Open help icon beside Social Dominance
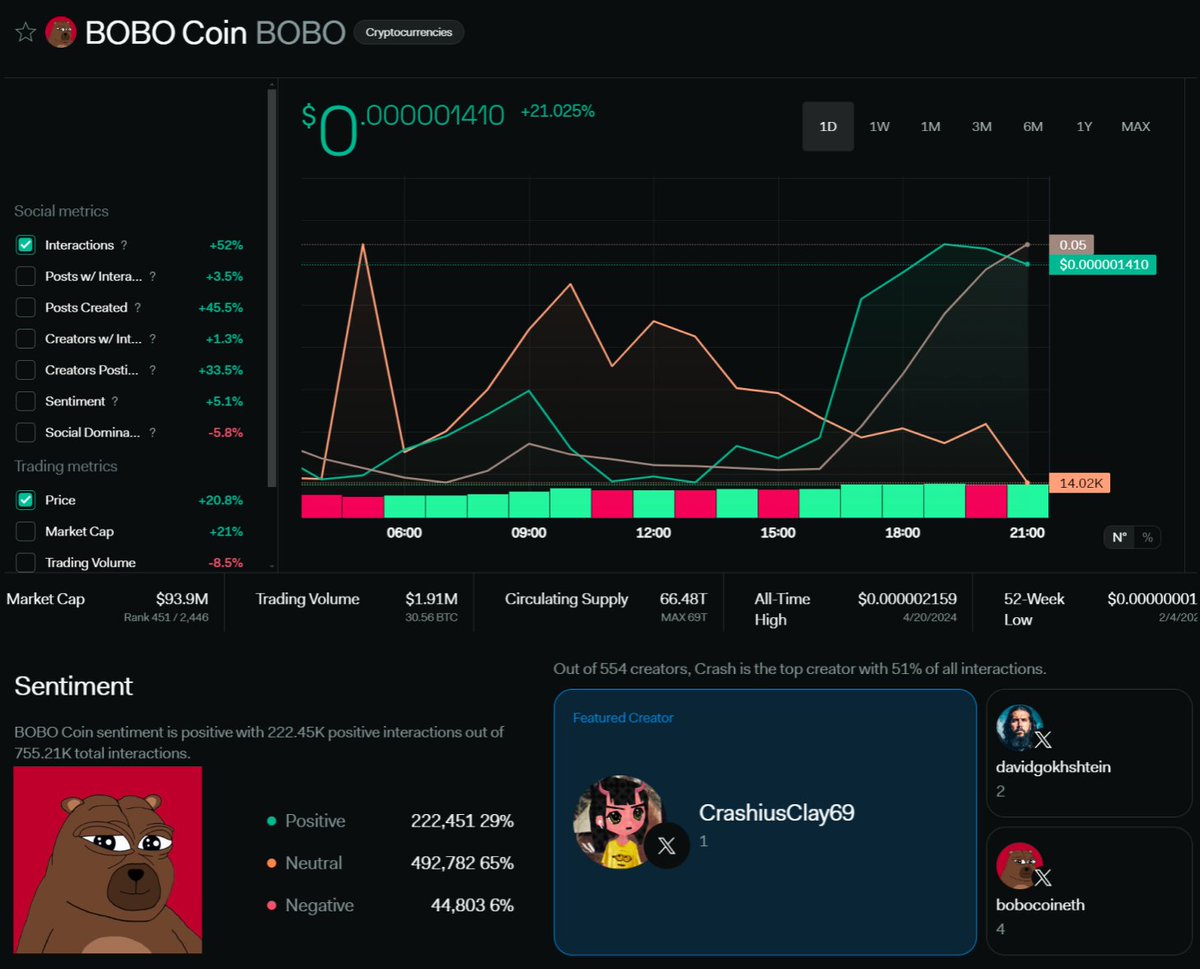Viewport: 1200px width, 969px height. click(152, 433)
